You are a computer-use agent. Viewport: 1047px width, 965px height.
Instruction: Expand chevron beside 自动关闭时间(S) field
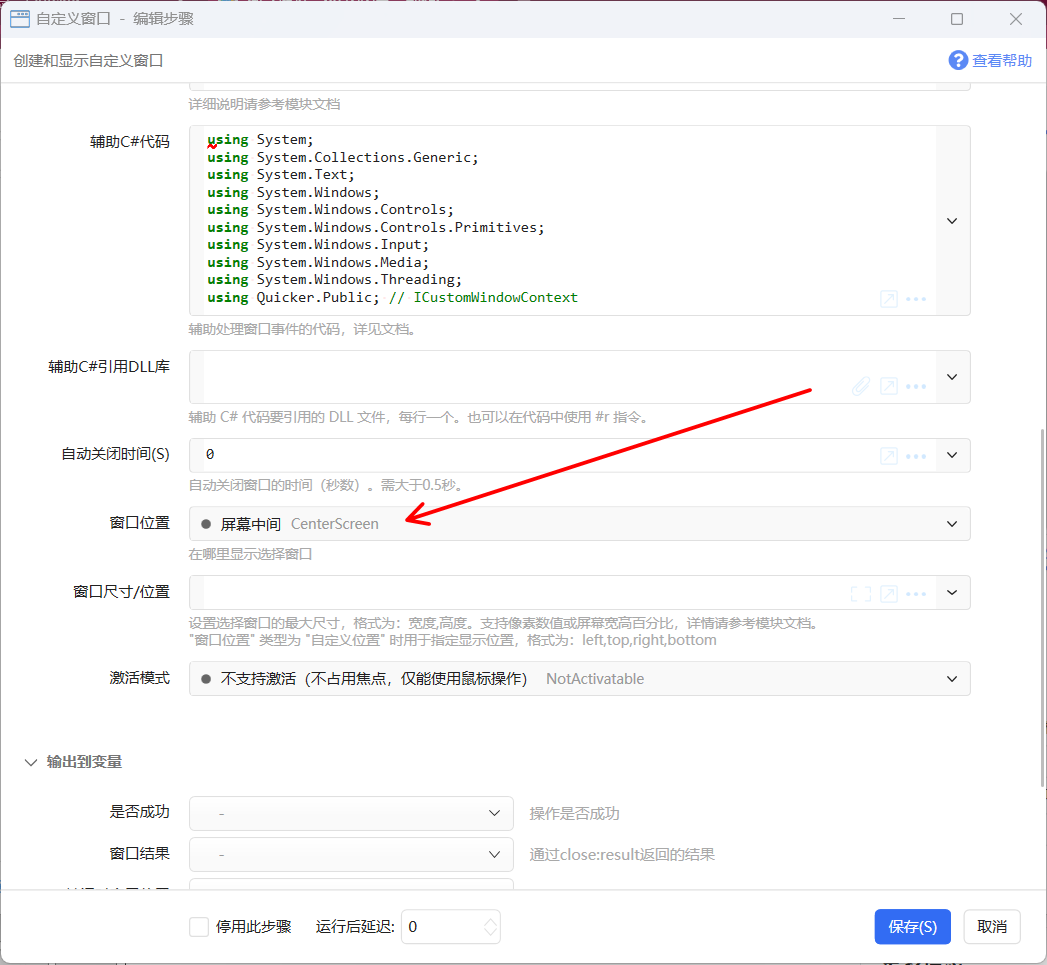click(952, 455)
